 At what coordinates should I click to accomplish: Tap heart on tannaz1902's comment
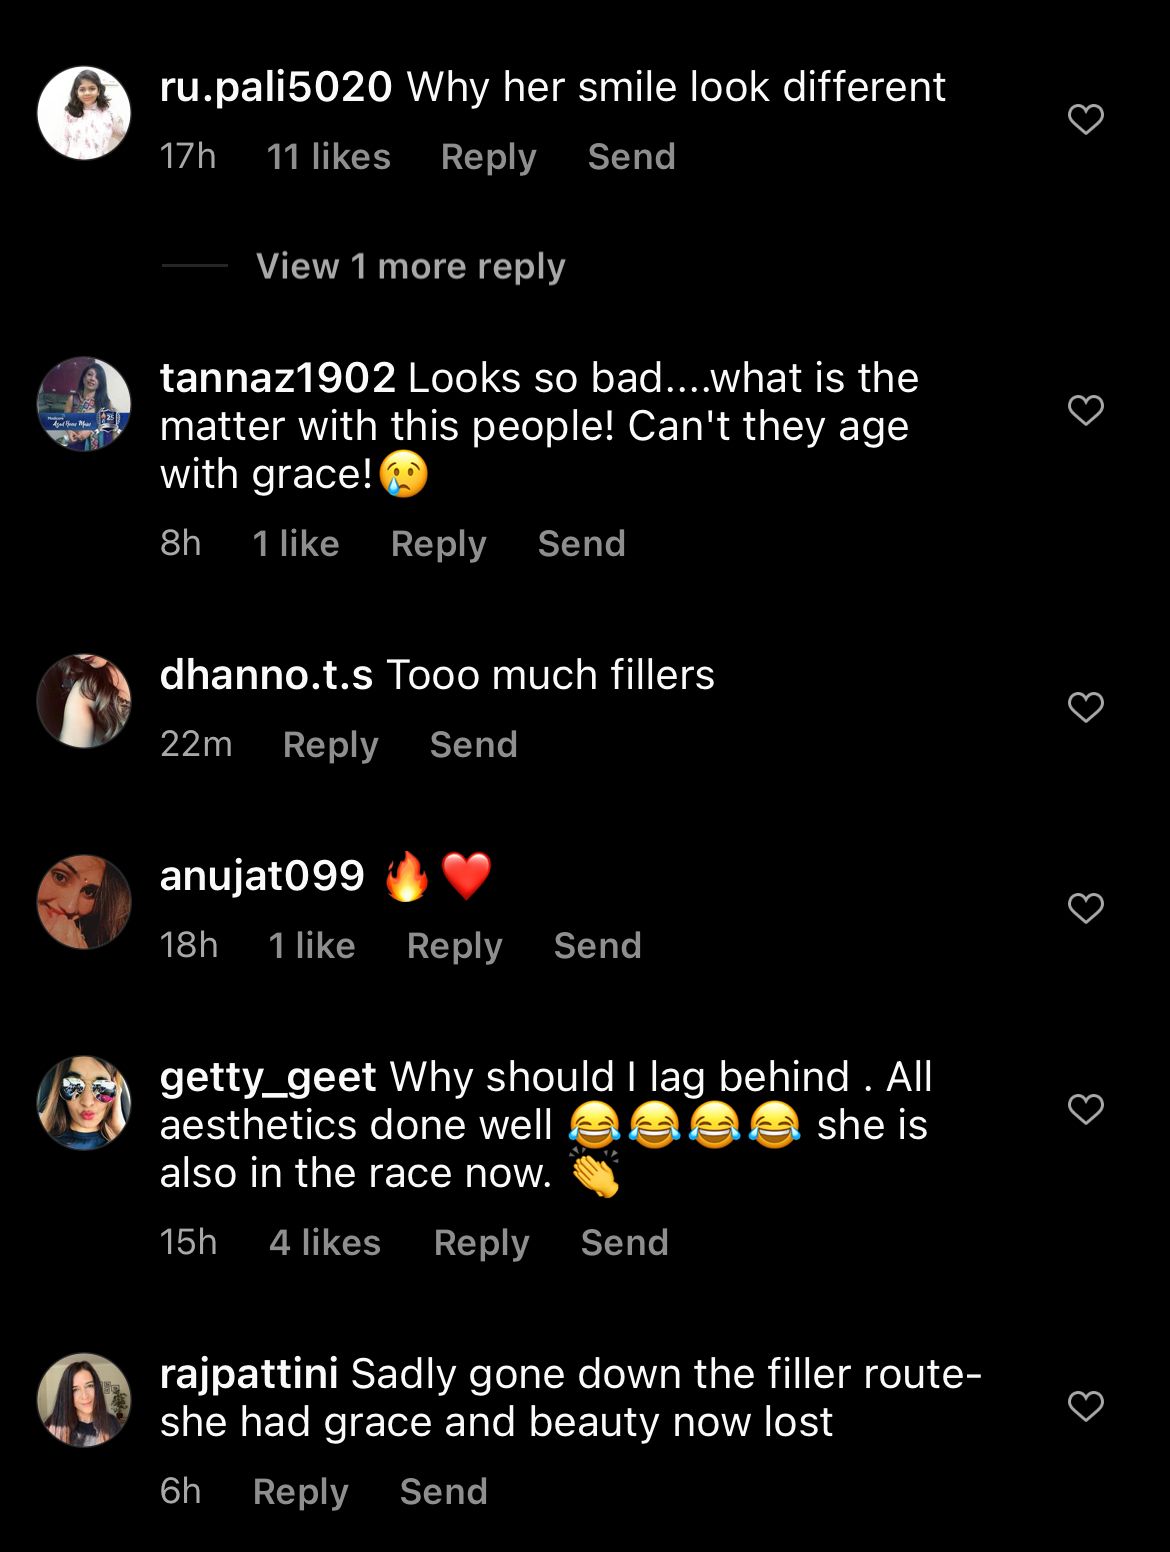click(1085, 410)
